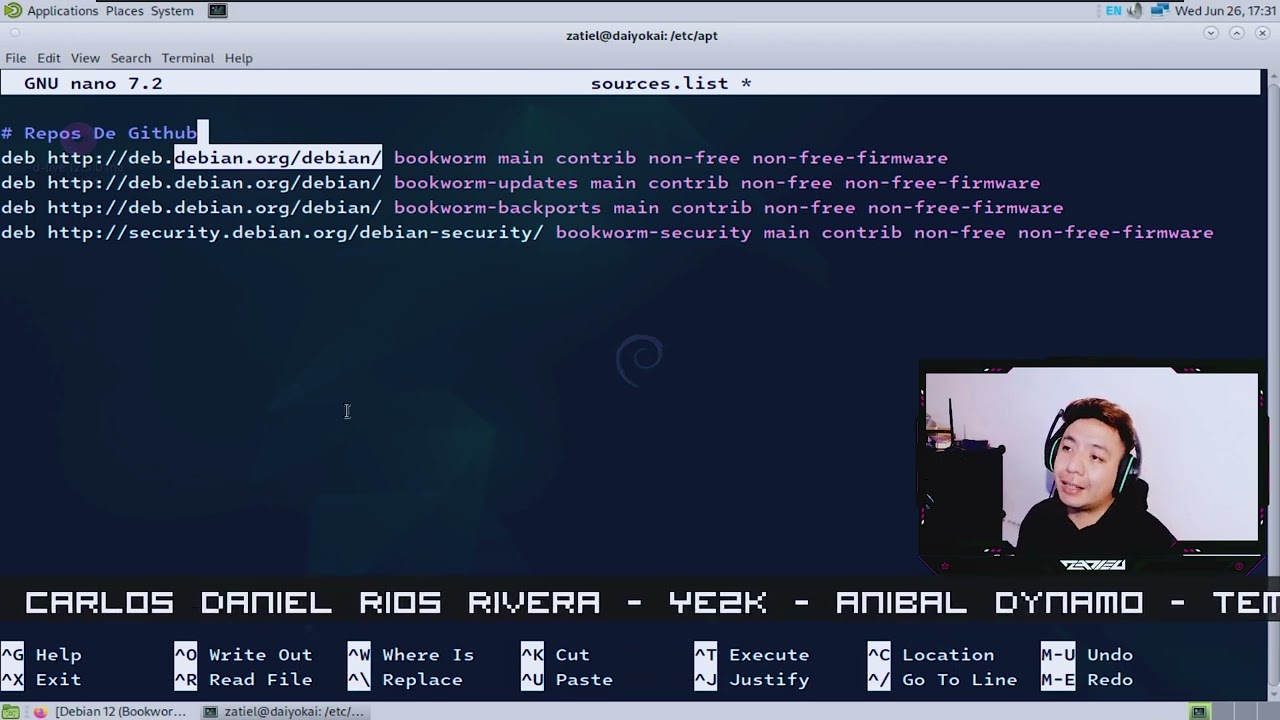Click the '^G Help' nano shortcut
This screenshot has height=720, width=1280.
click(41, 655)
